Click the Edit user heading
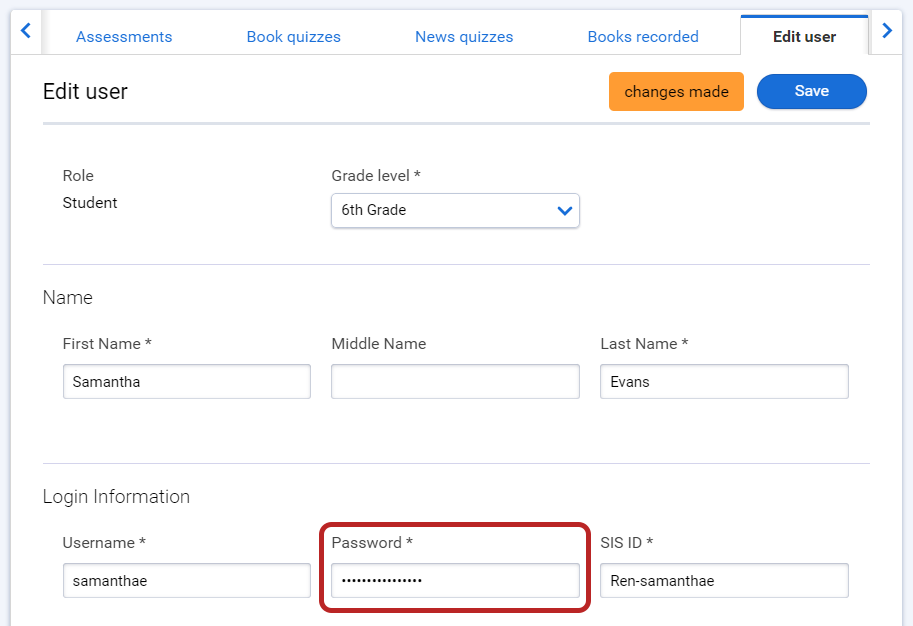The height and width of the screenshot is (626, 913). [x=85, y=91]
